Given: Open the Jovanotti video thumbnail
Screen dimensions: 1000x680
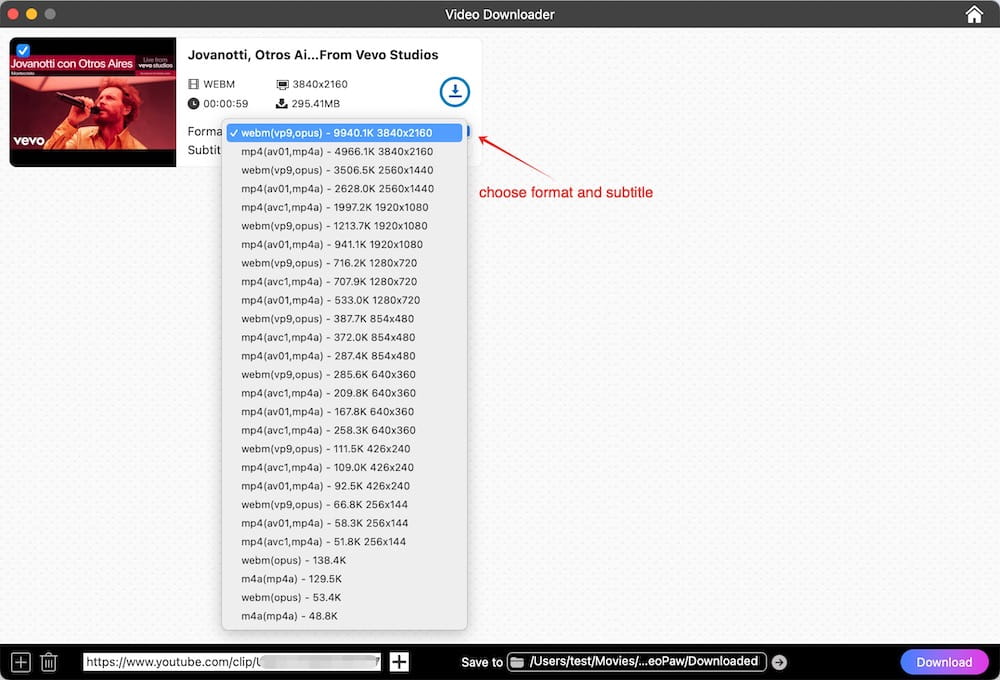Looking at the screenshot, I should (x=92, y=102).
